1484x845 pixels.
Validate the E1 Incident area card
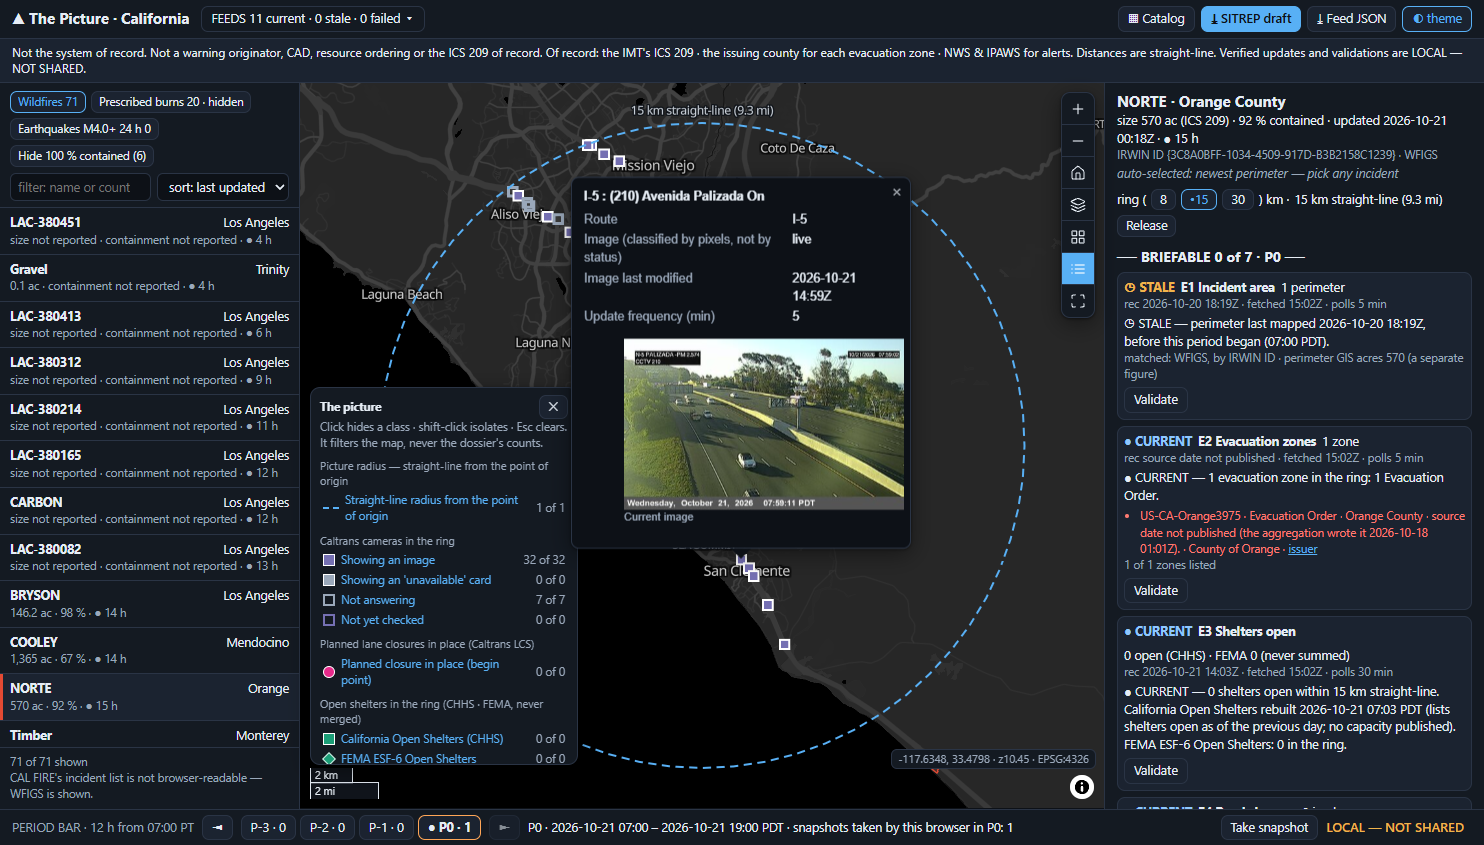[x=1156, y=400]
